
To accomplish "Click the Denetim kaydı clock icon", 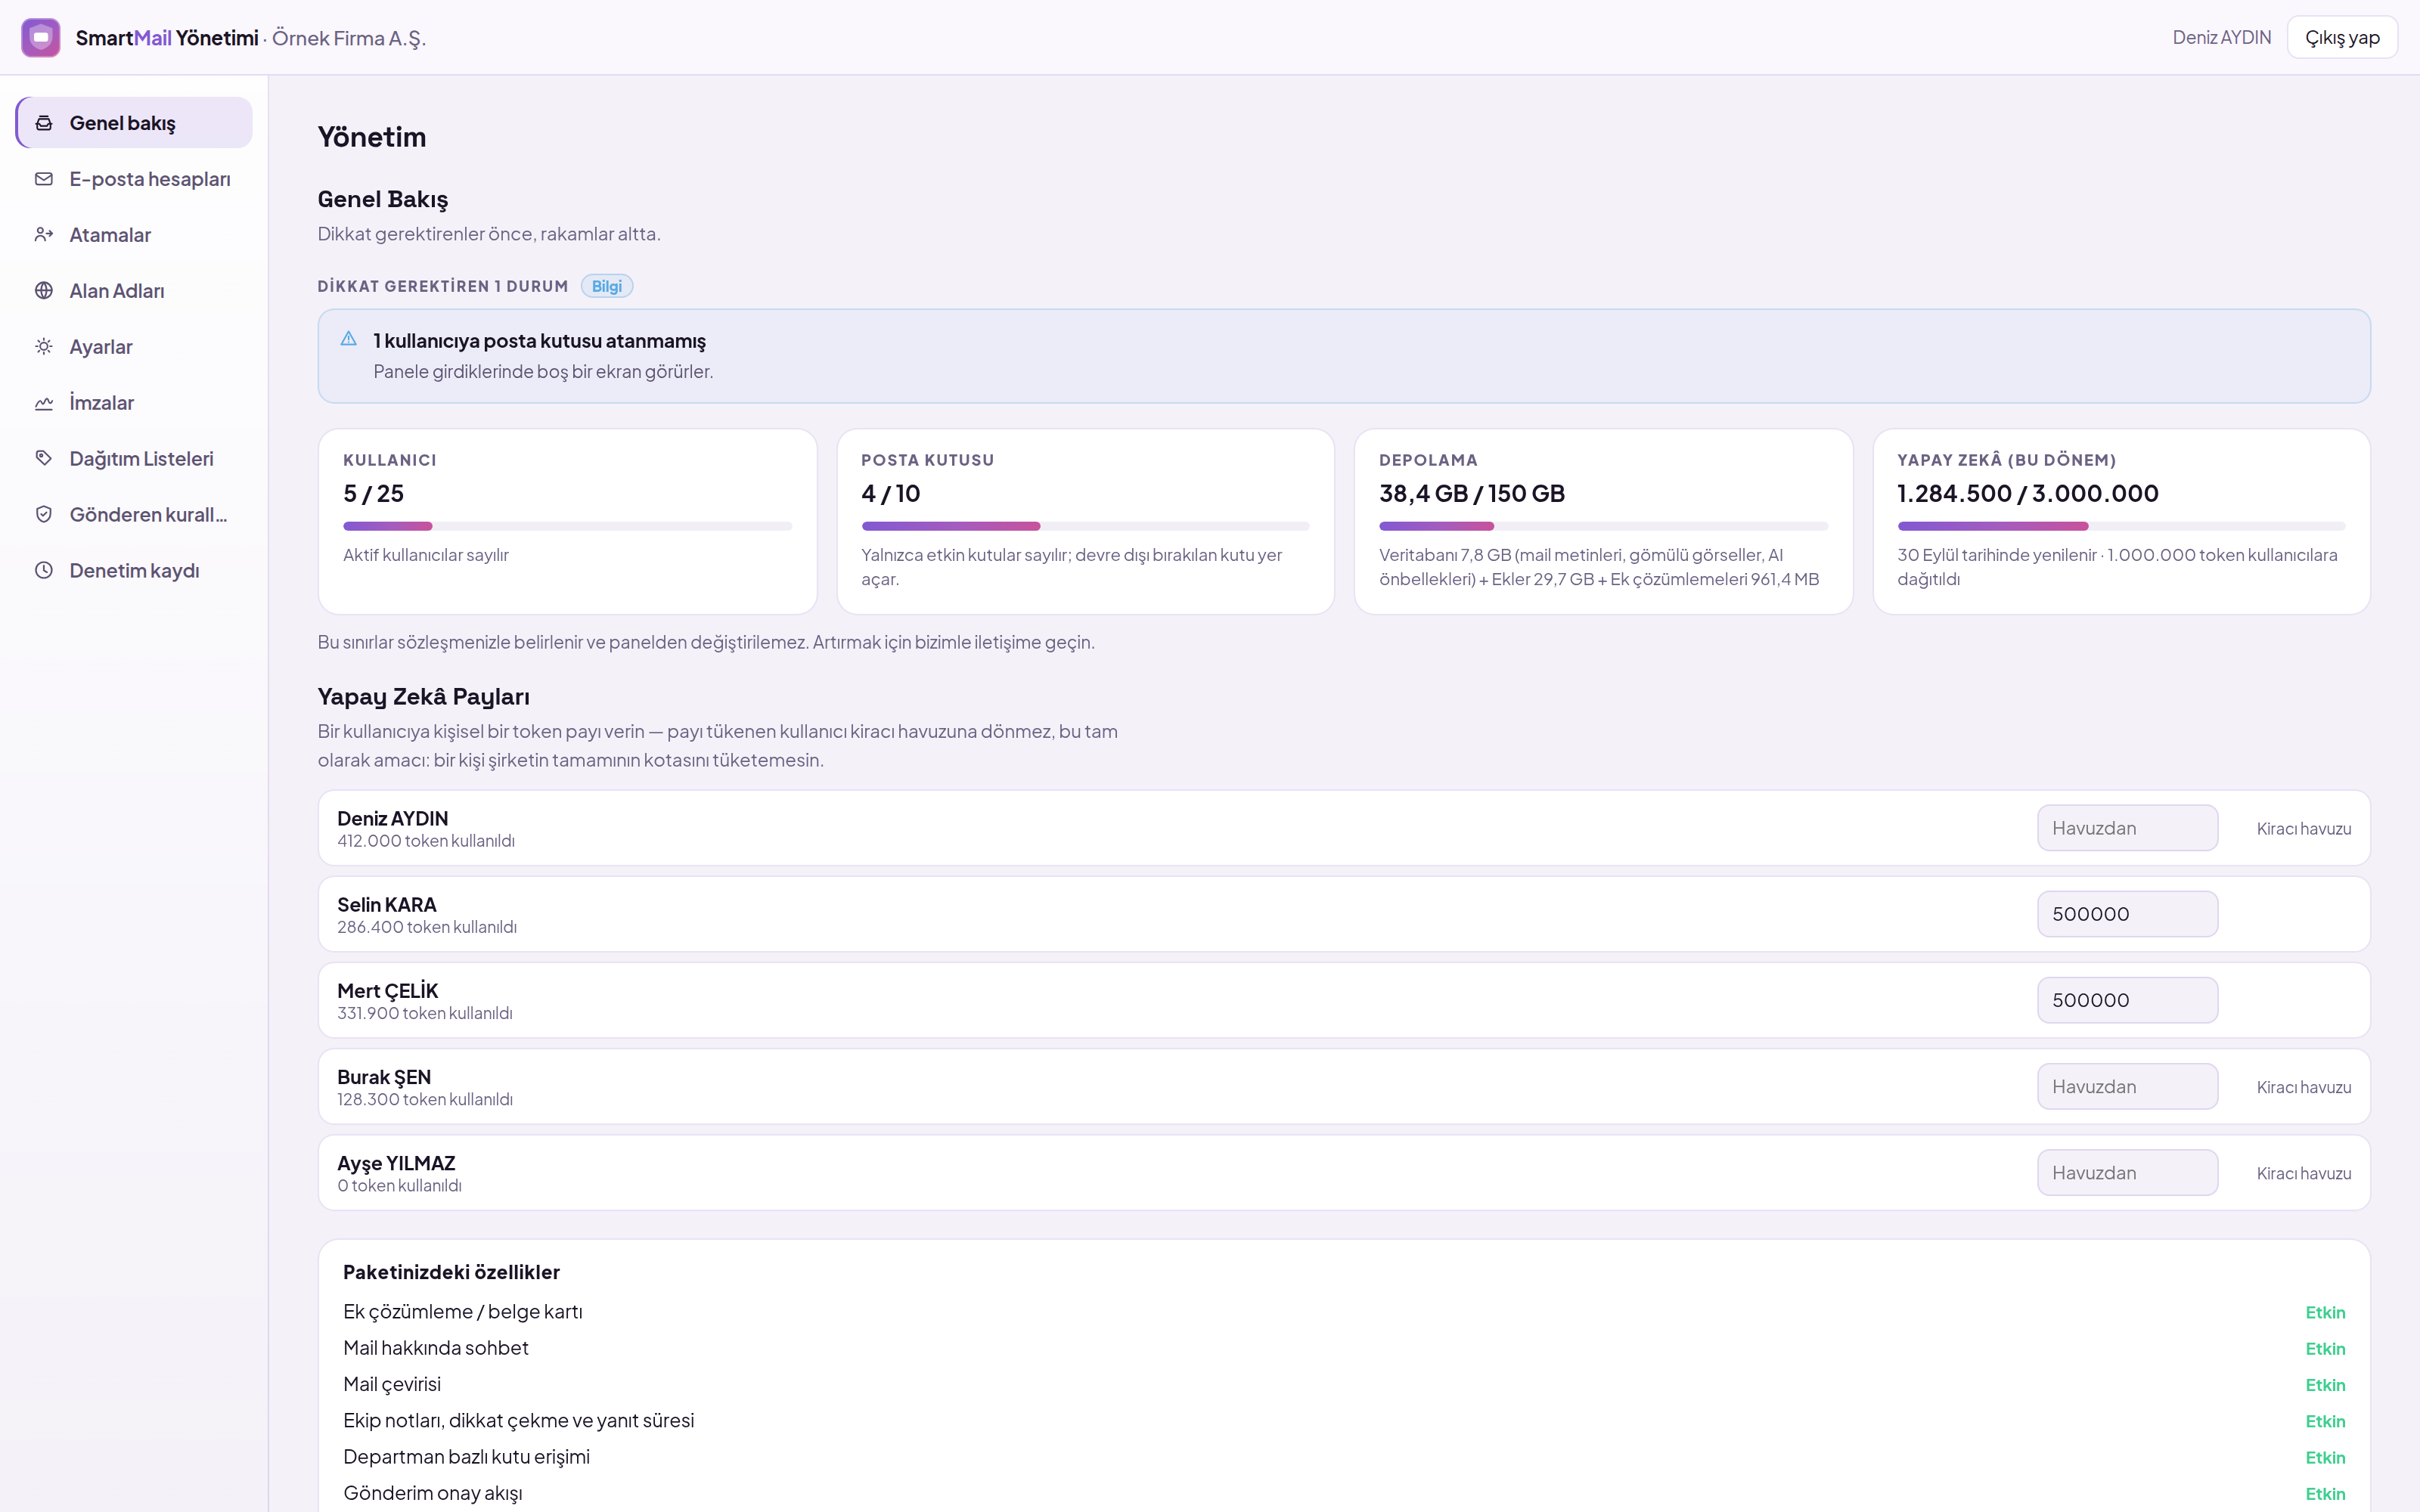I will point(44,570).
